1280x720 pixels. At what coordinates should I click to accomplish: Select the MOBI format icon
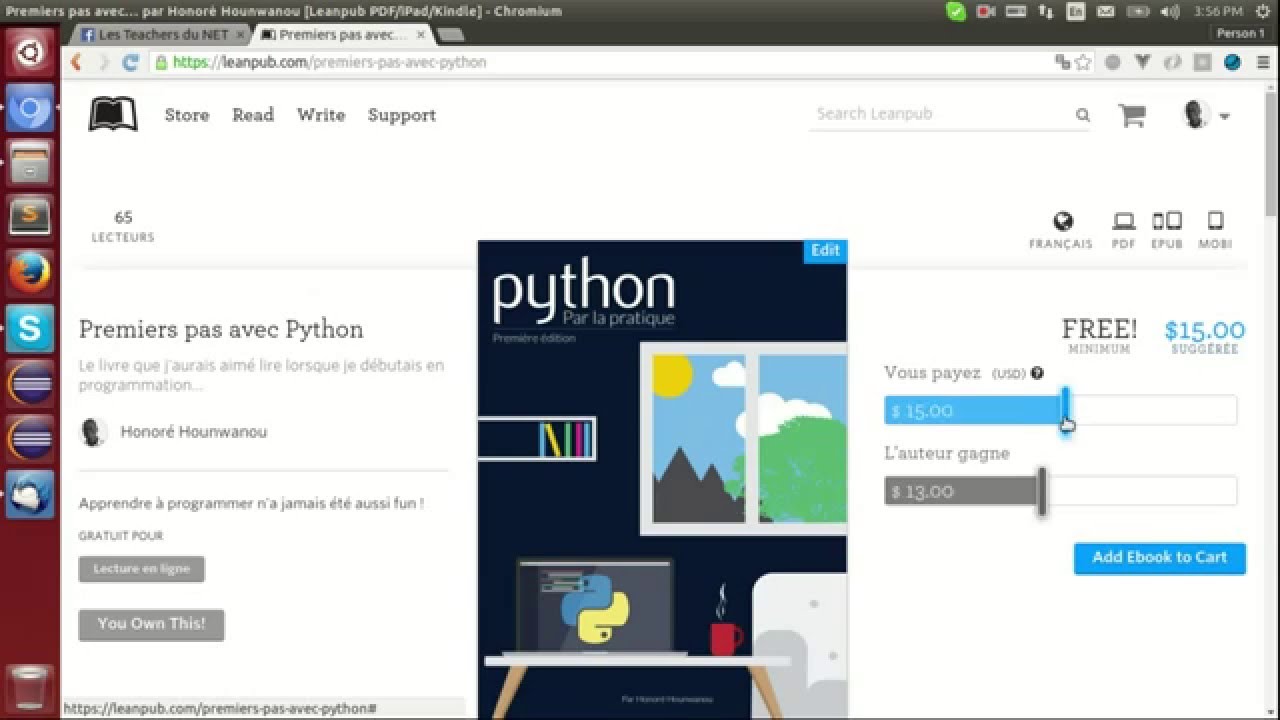[1216, 221]
